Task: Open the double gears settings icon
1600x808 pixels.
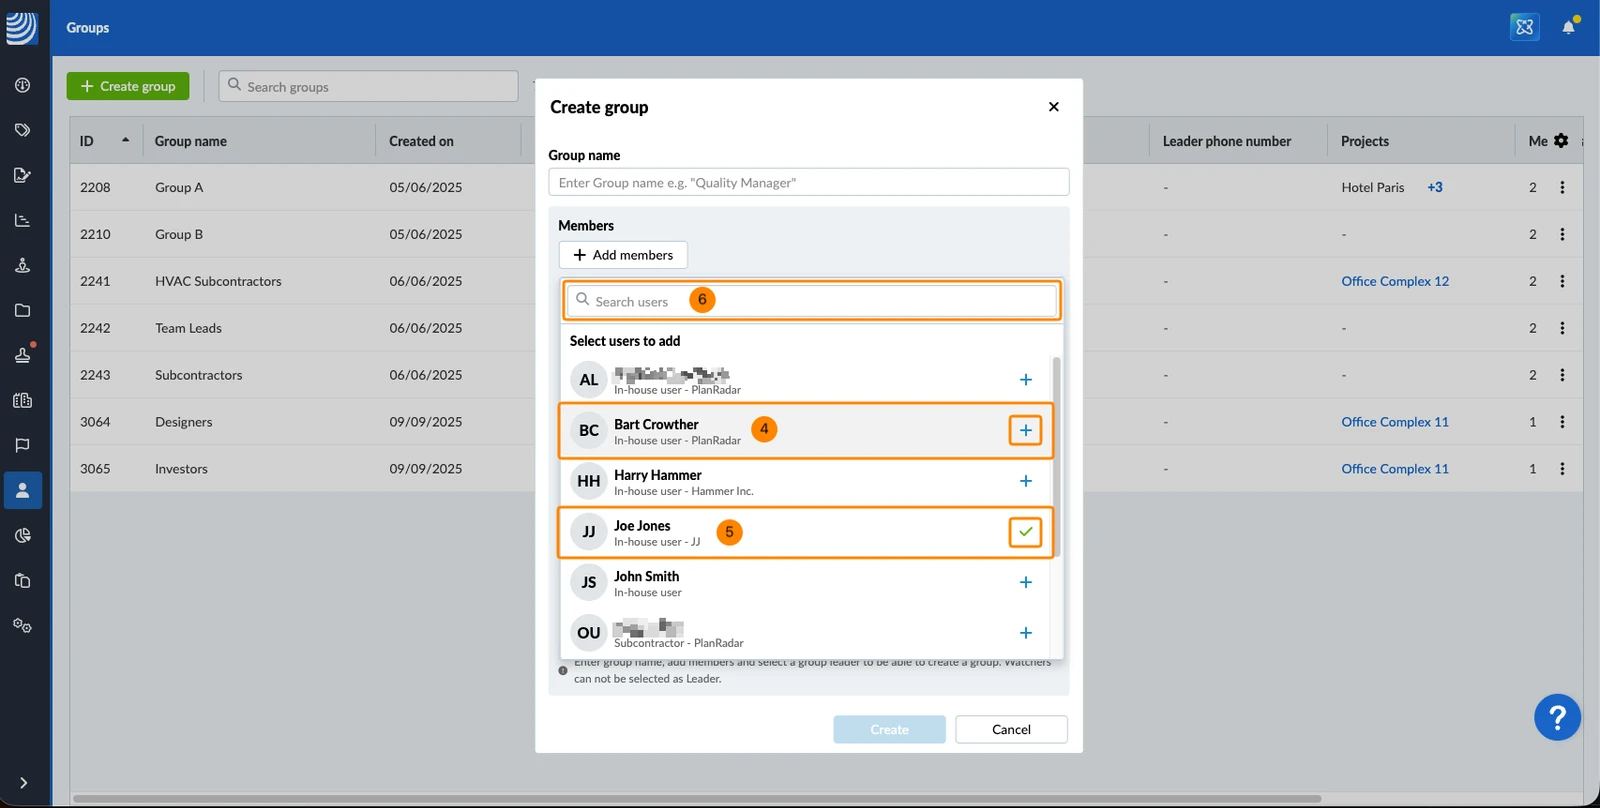Action: point(22,626)
